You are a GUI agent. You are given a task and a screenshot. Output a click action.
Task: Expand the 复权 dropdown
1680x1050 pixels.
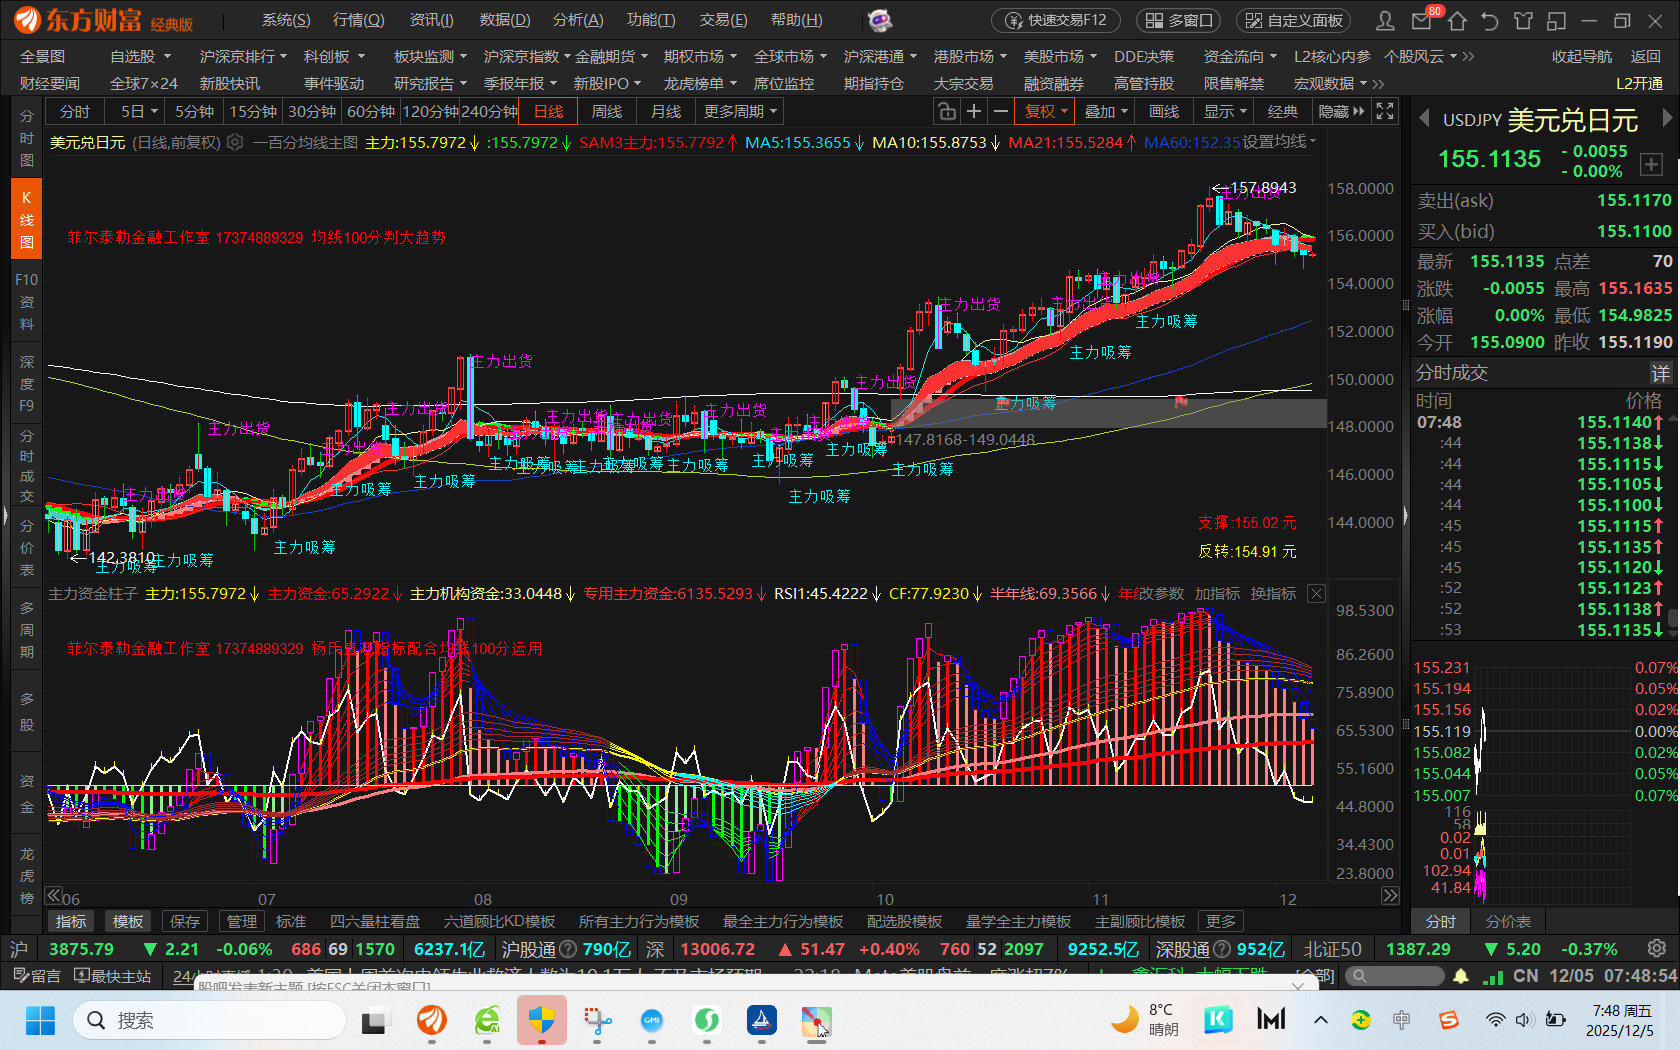tap(1046, 111)
